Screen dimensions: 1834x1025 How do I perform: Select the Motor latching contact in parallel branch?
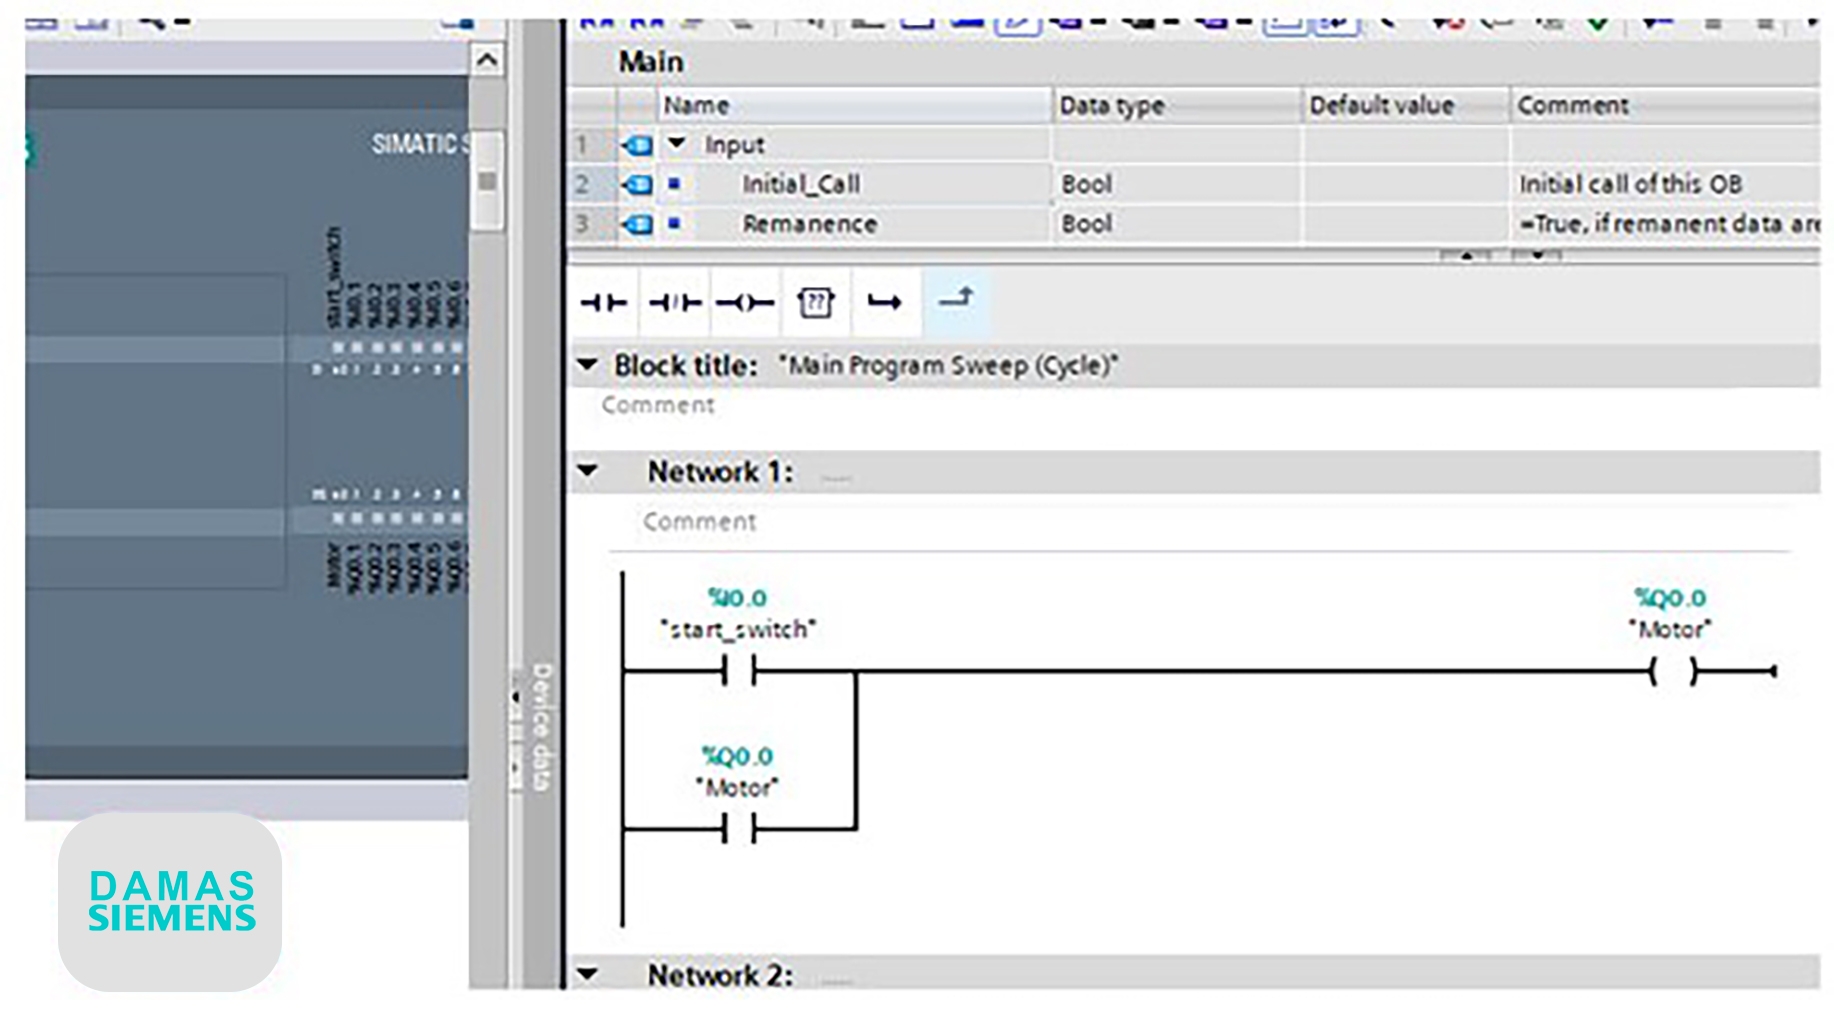(739, 828)
